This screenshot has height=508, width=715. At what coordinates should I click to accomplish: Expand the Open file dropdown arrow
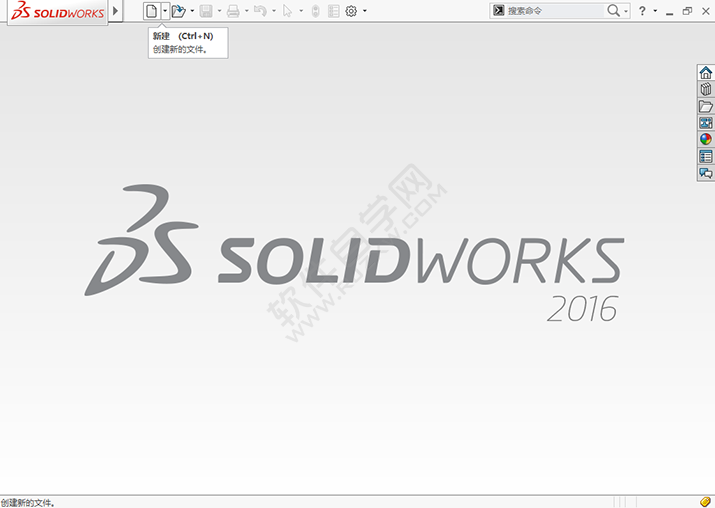tap(192, 11)
